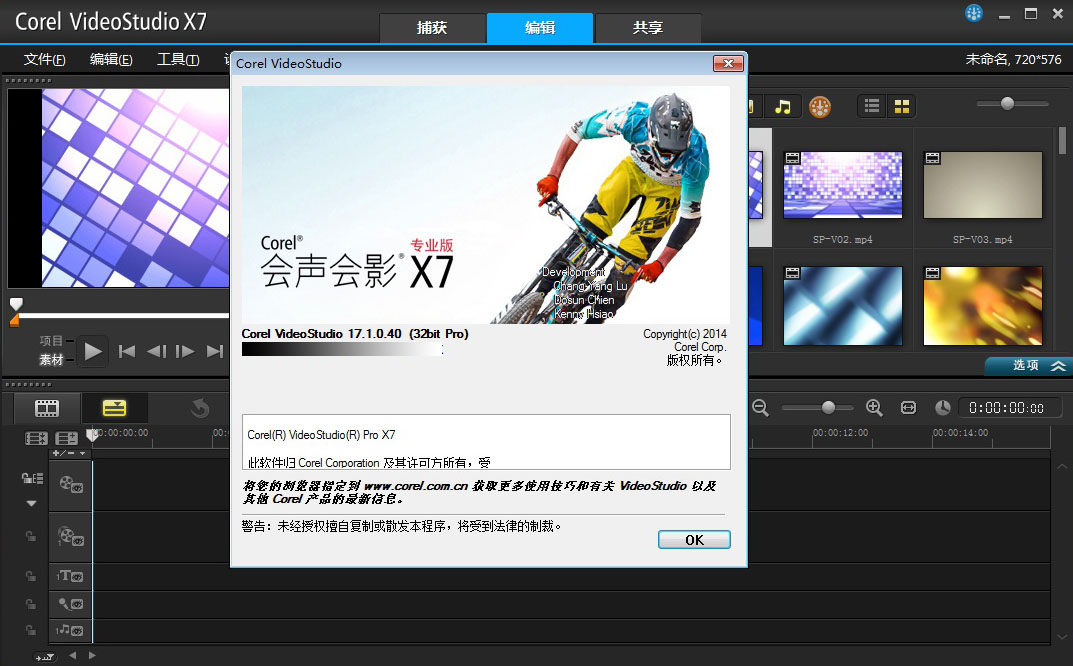Select the SP-V03.mp4 thumbnail
Screen dimensions: 1073x666
coord(983,185)
